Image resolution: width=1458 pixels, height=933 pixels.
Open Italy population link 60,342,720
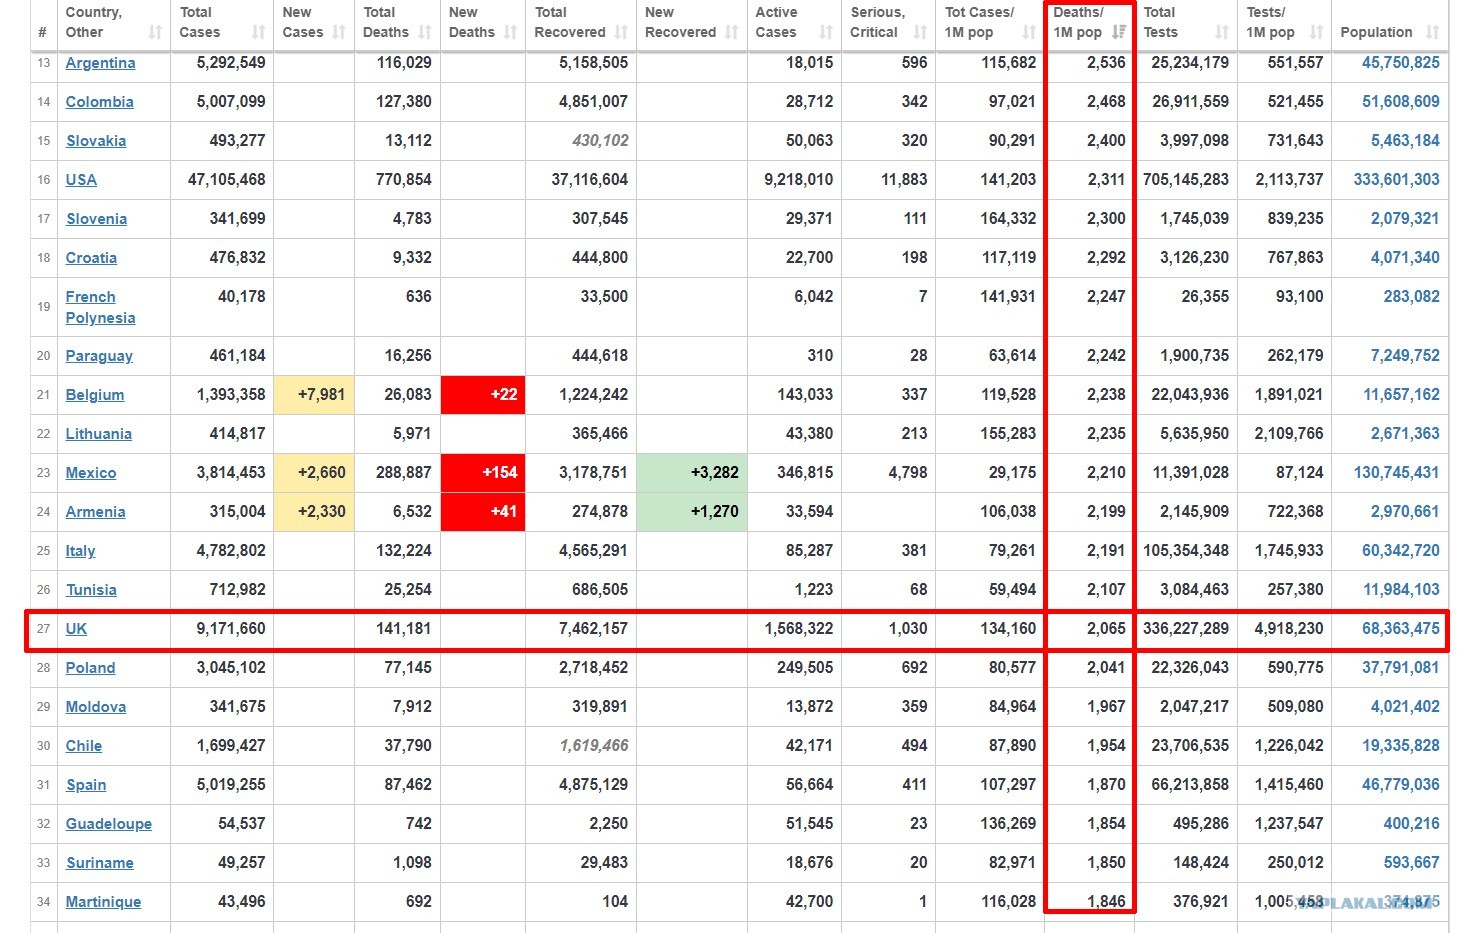click(x=1401, y=551)
